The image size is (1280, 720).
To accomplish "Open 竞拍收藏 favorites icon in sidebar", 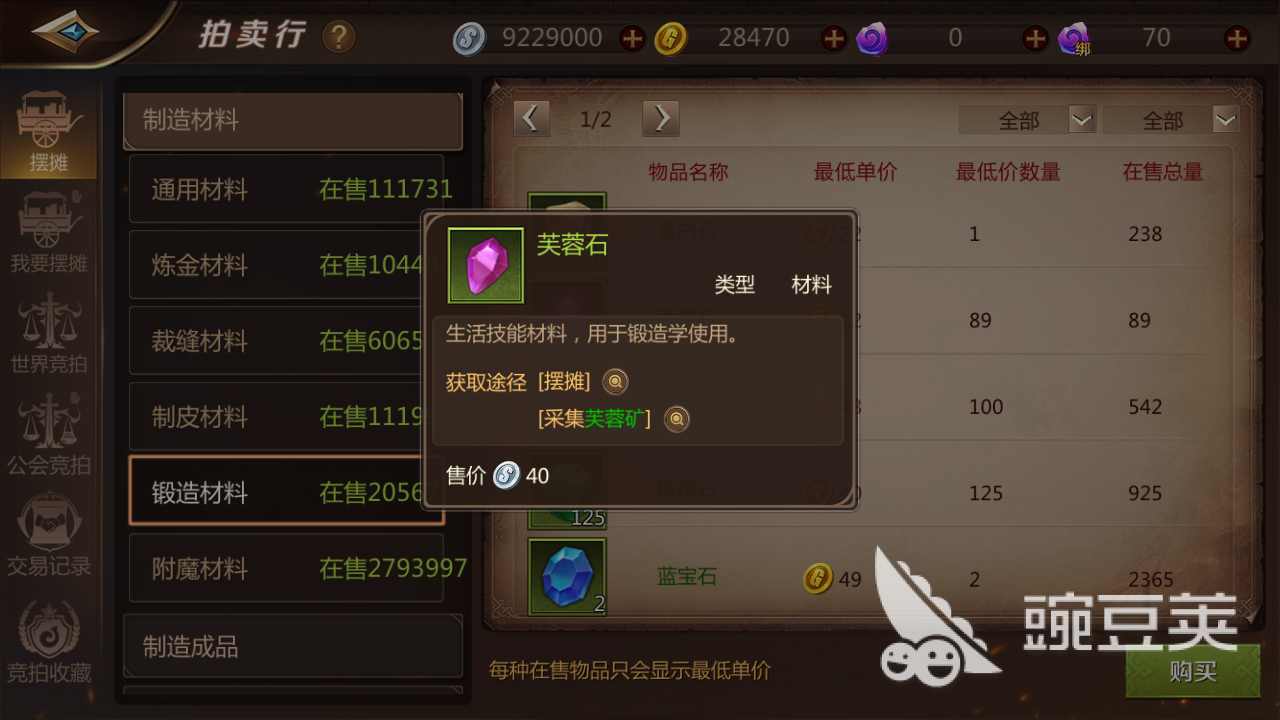I will coord(48,641).
